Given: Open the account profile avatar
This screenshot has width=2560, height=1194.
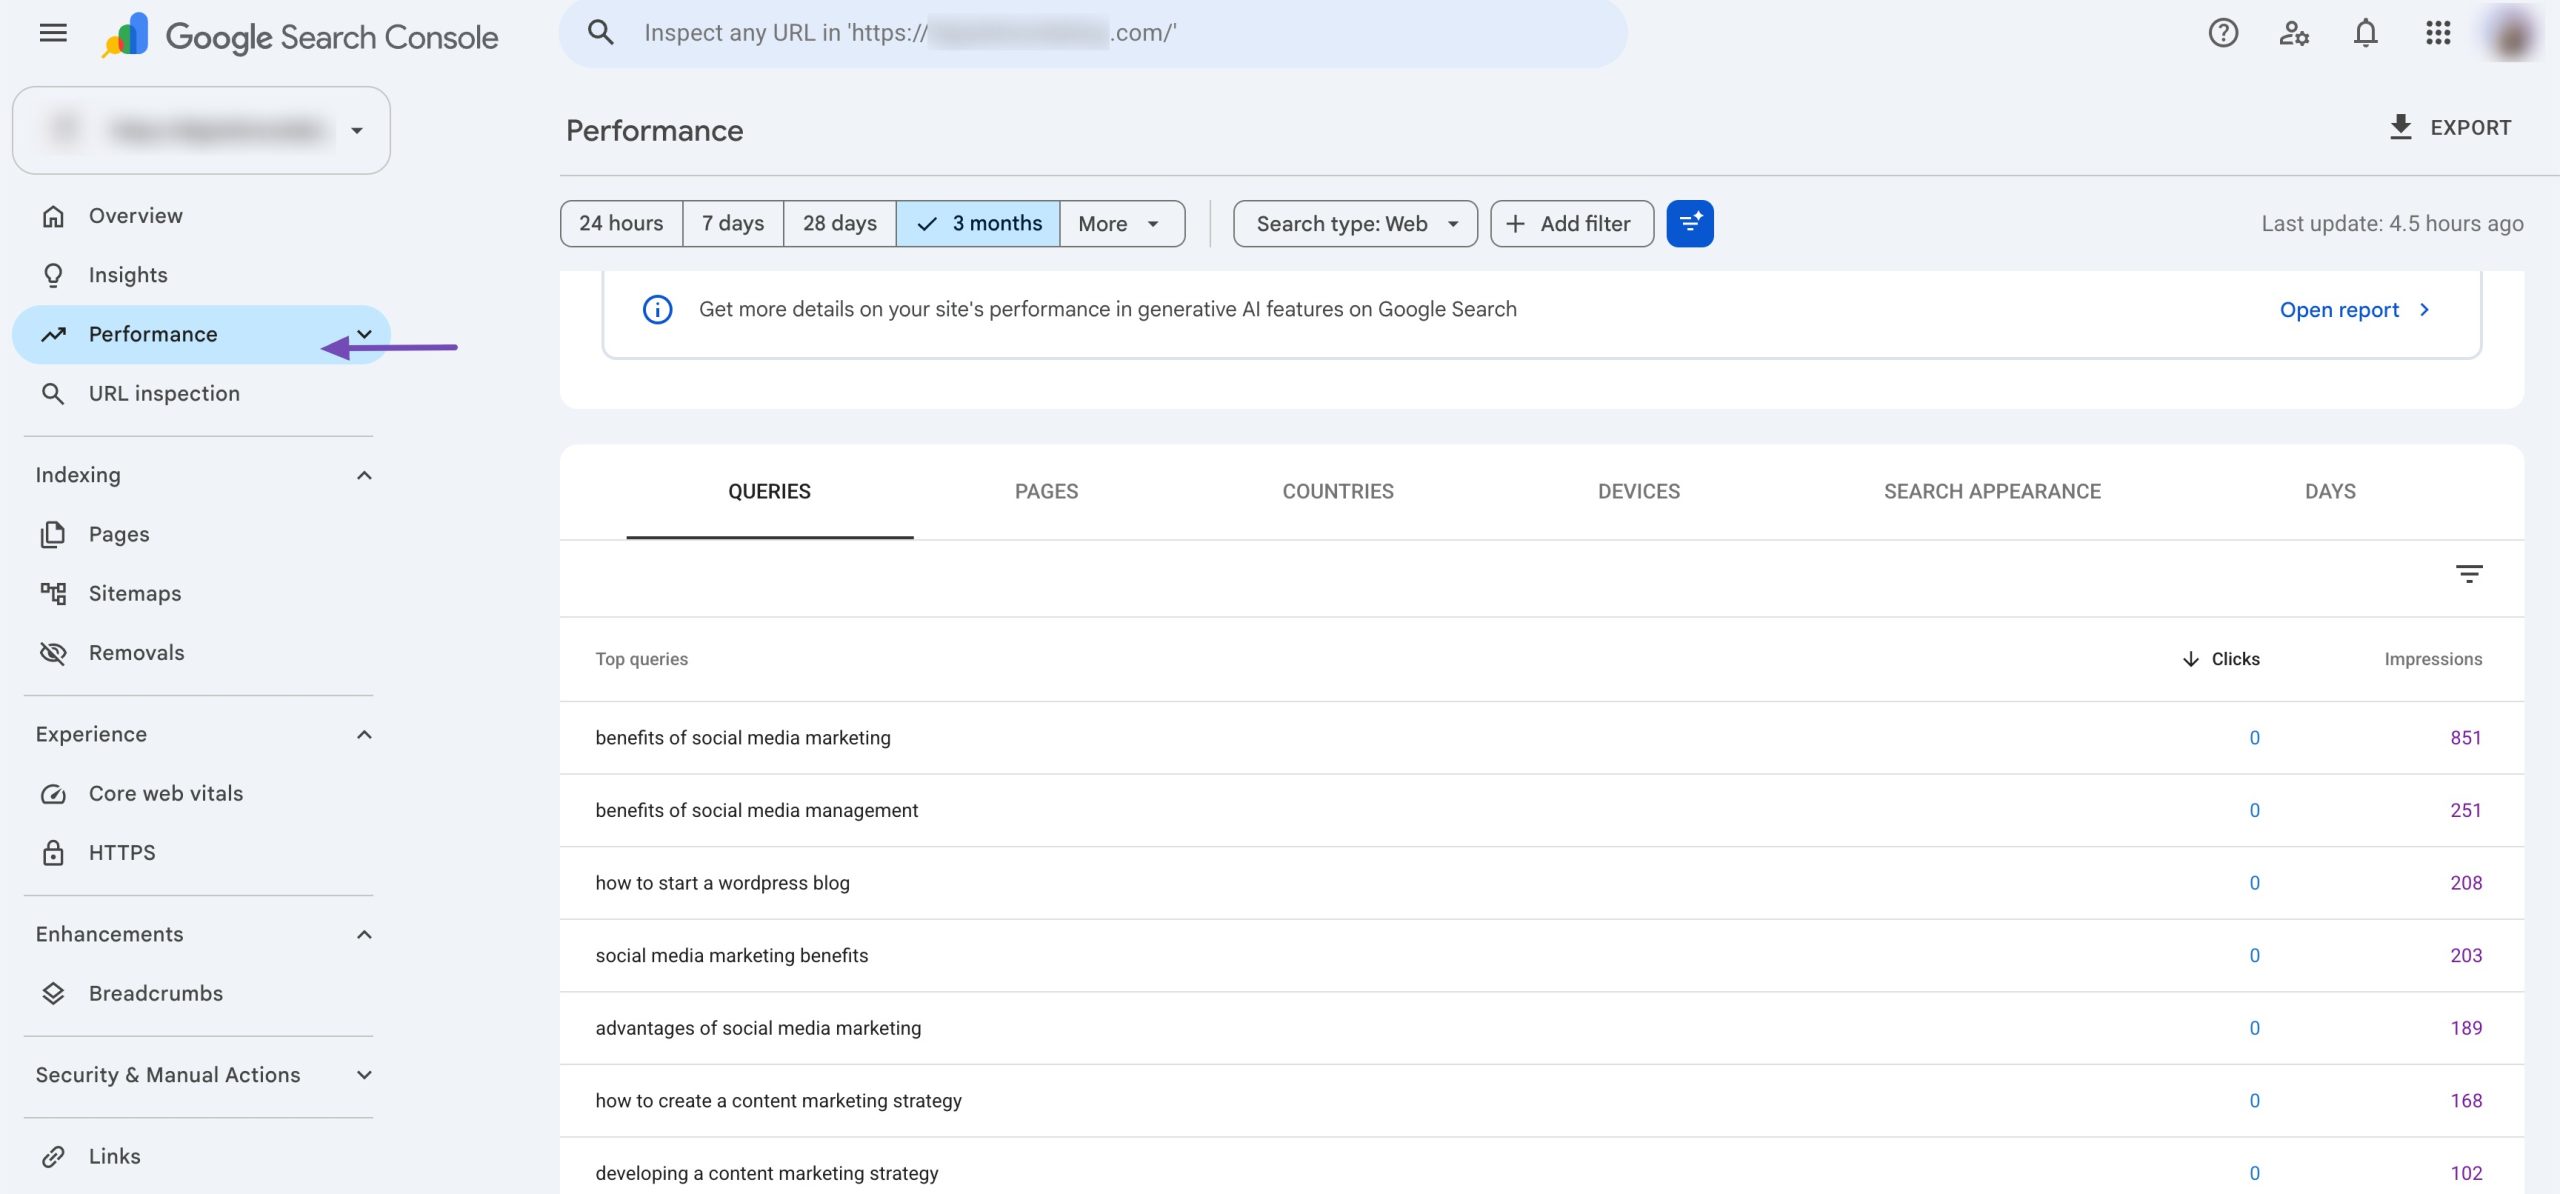Looking at the screenshot, I should 2511,33.
